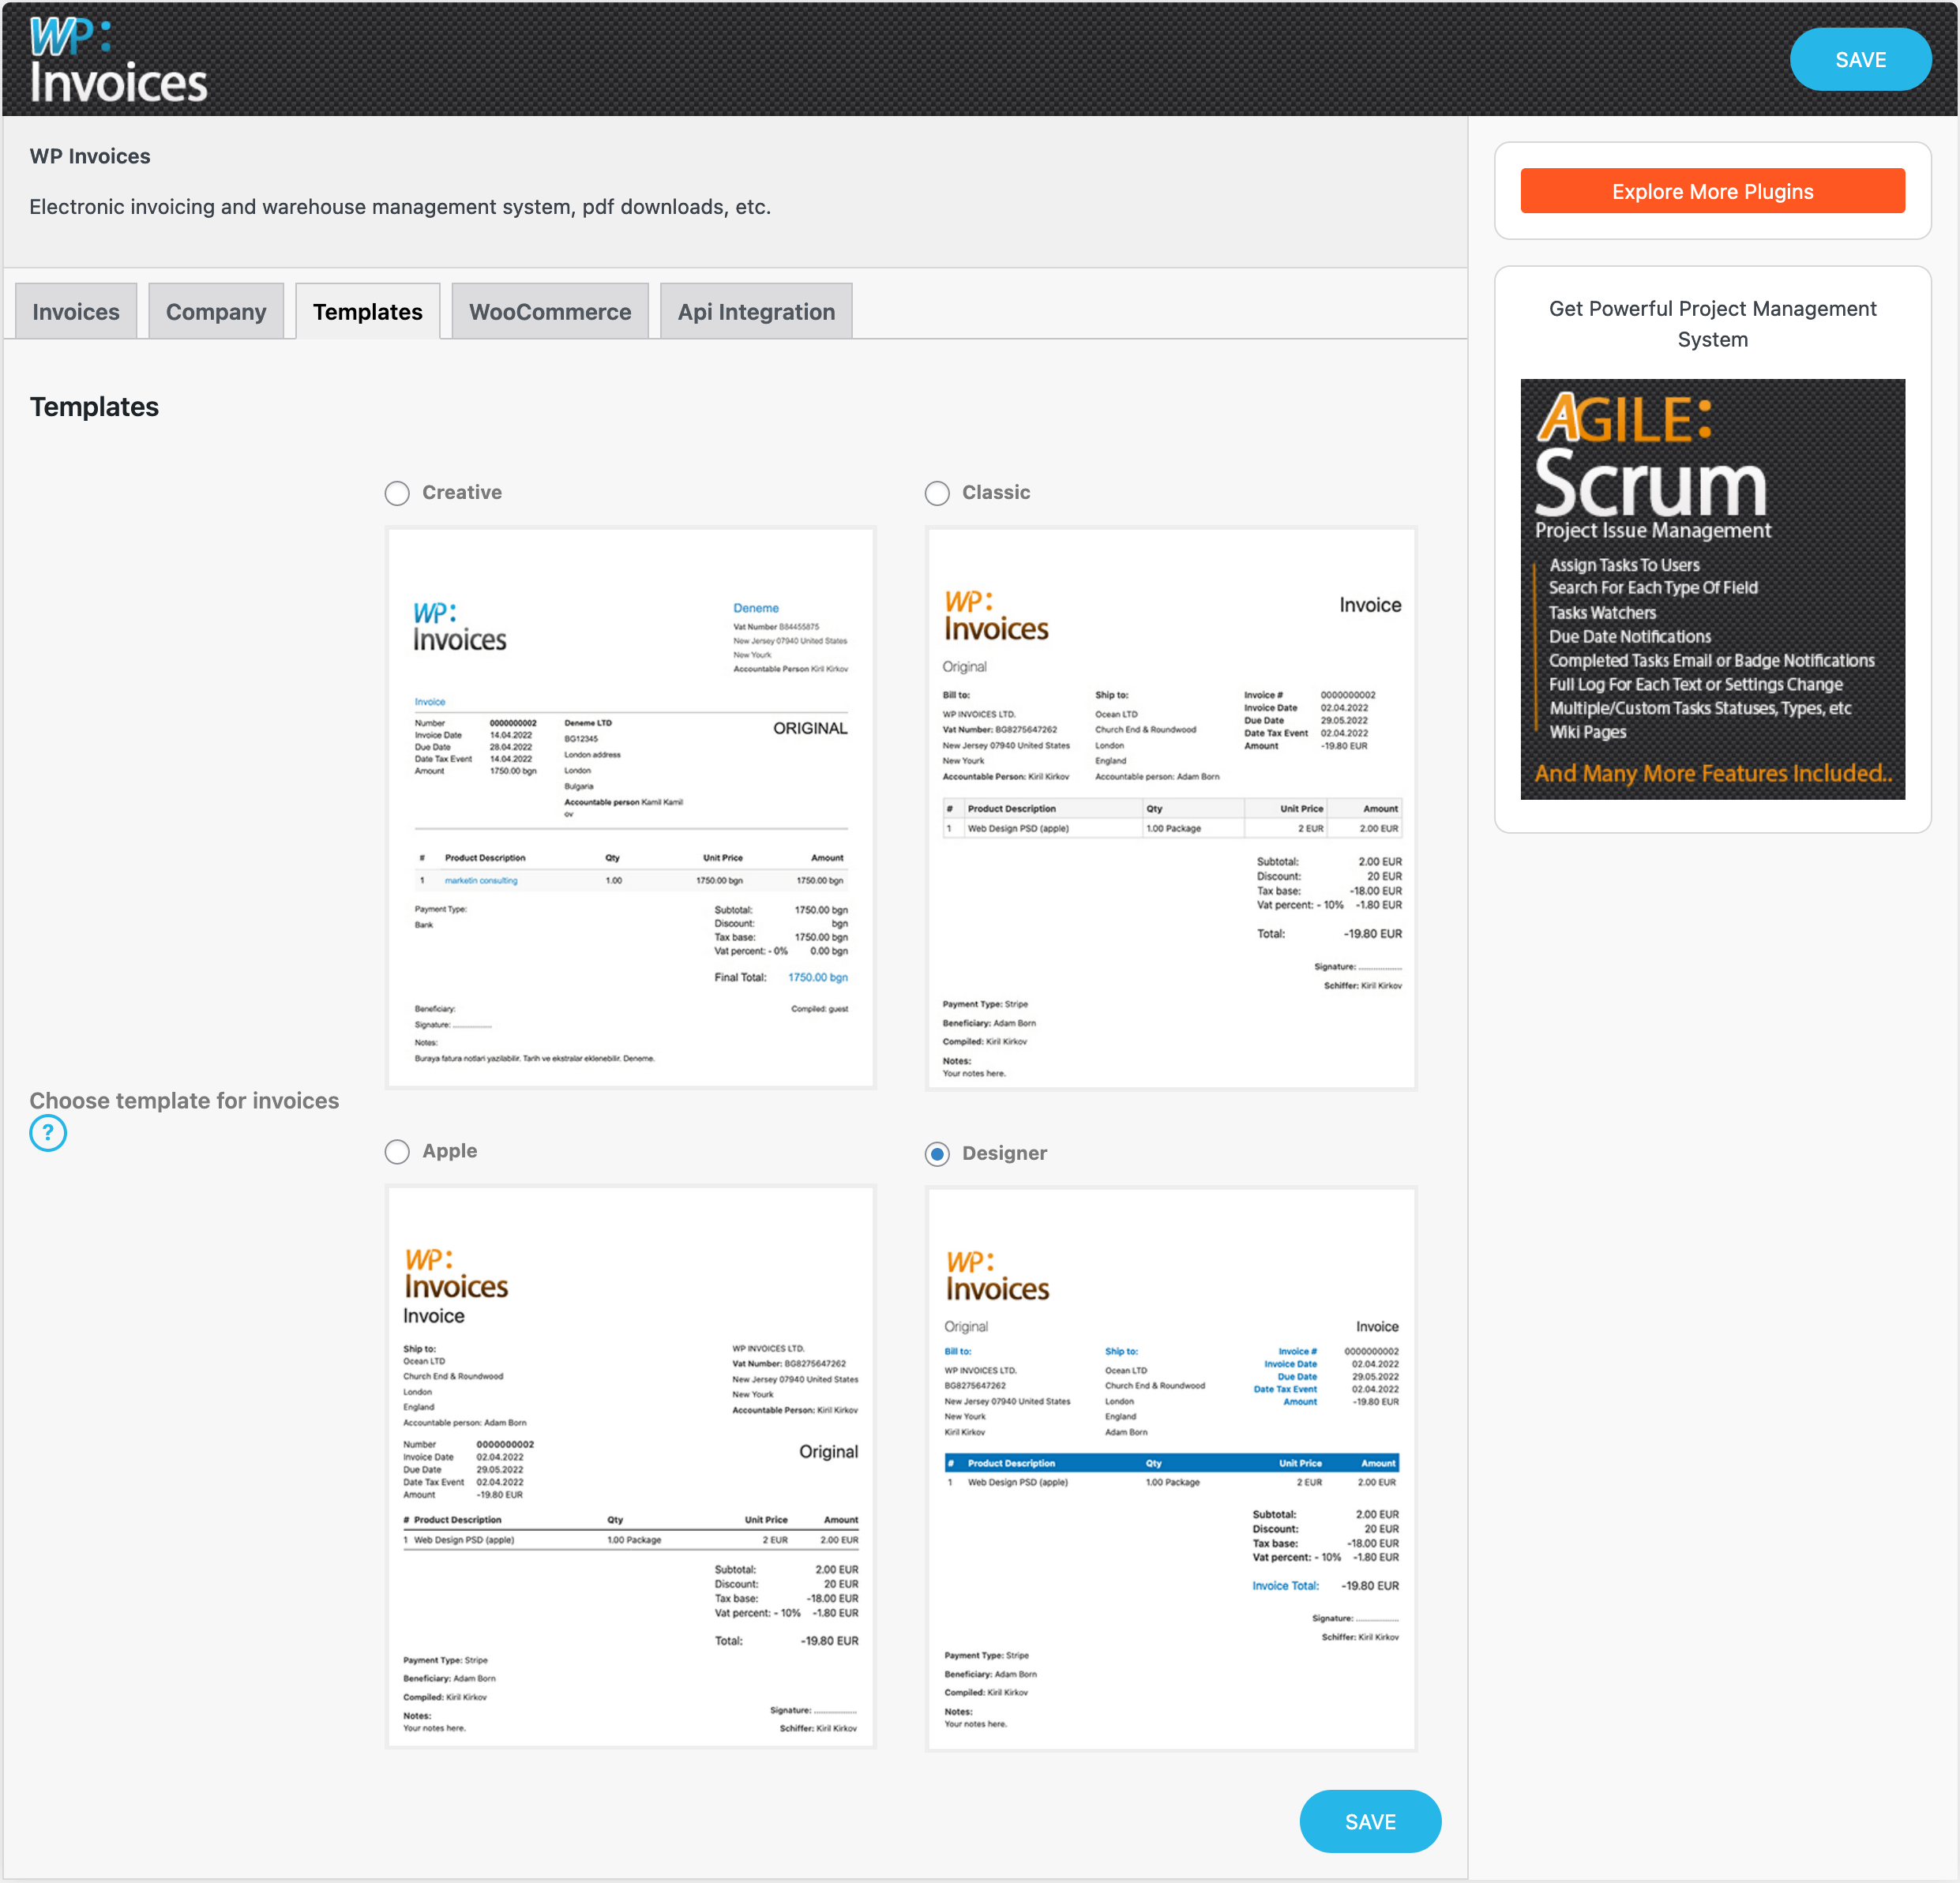Click the help question mark icon
Screen dimensions: 1960x1883
coord(48,1133)
